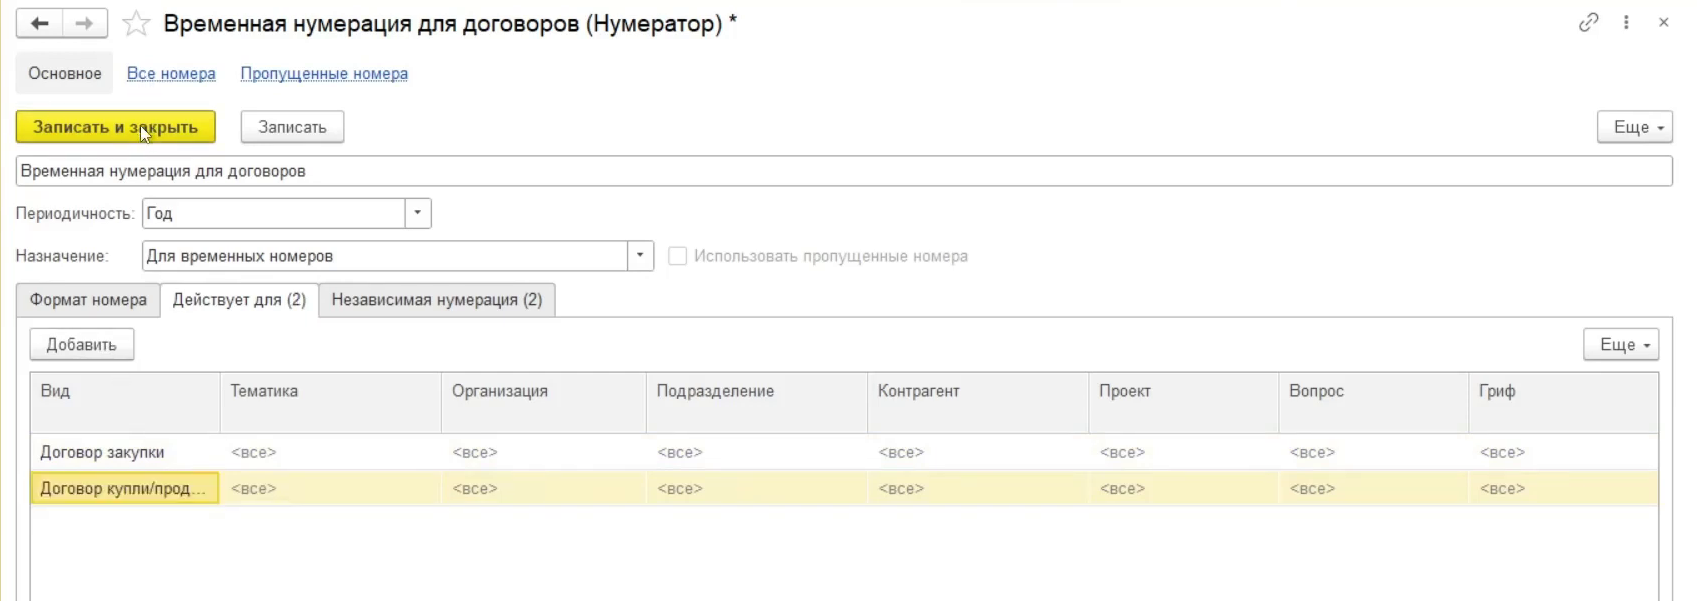Open the top Еще dropdown menu
Image resolution: width=1697 pixels, height=601 pixels.
(1634, 127)
